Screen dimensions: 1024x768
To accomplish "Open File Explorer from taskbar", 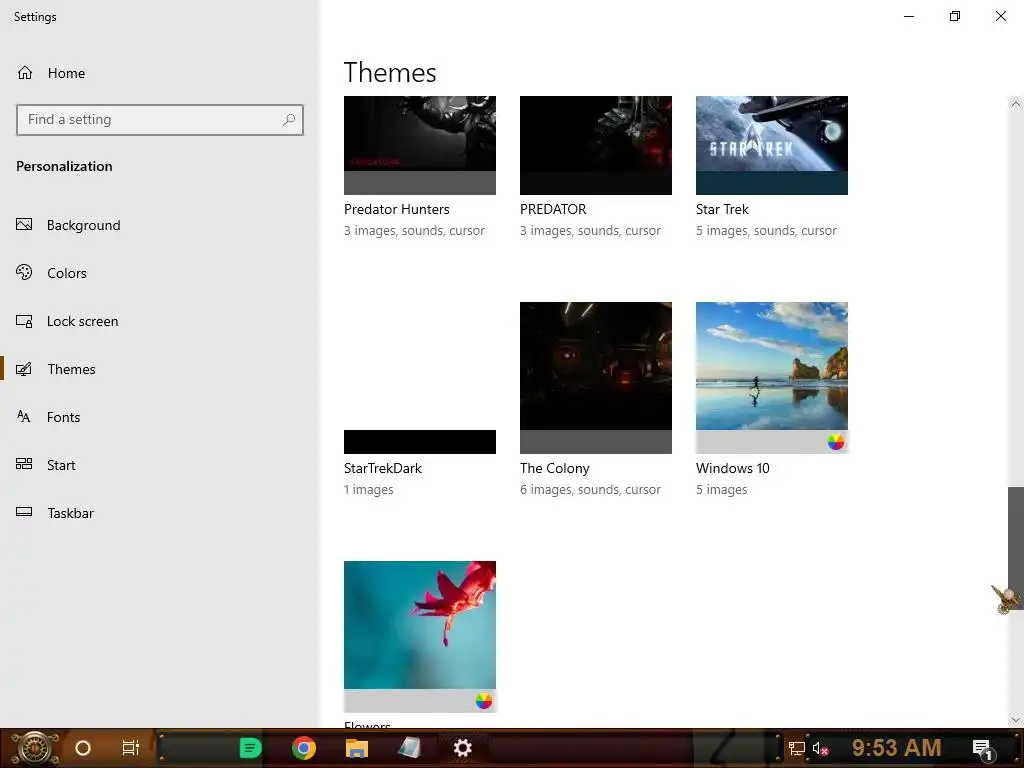I will [x=357, y=748].
